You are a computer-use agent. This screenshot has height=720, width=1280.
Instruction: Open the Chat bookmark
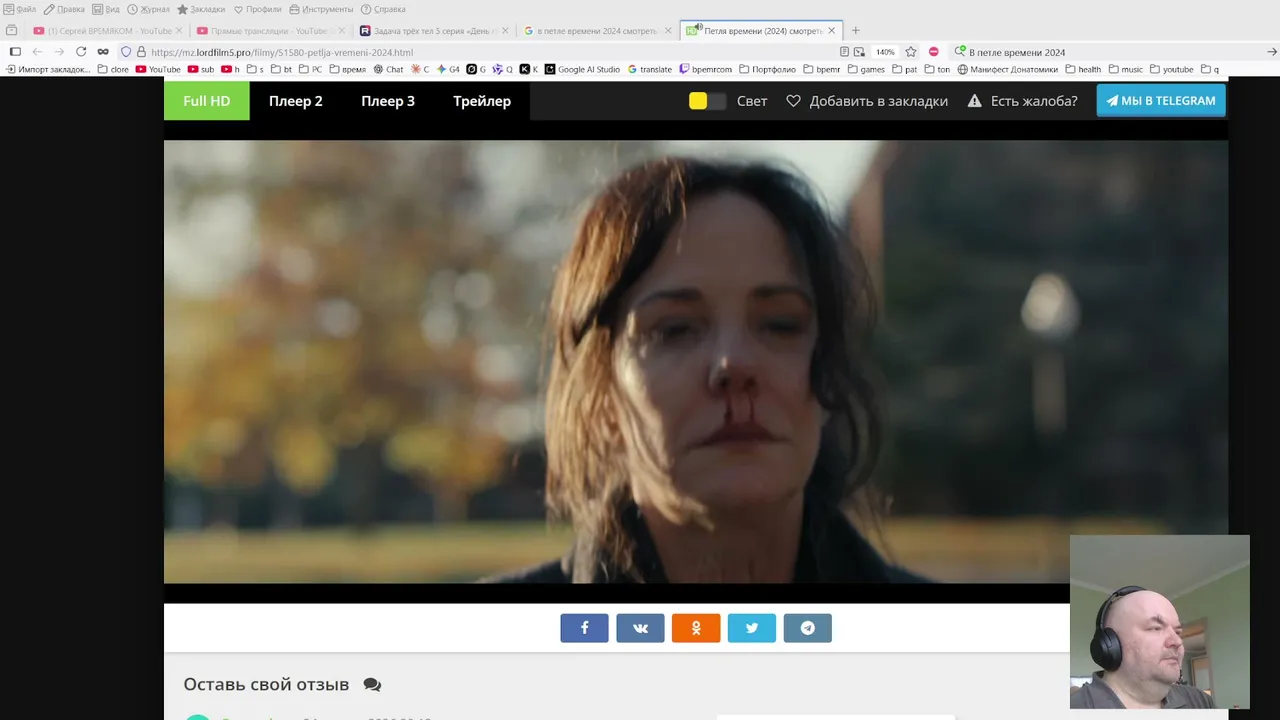[388, 70]
